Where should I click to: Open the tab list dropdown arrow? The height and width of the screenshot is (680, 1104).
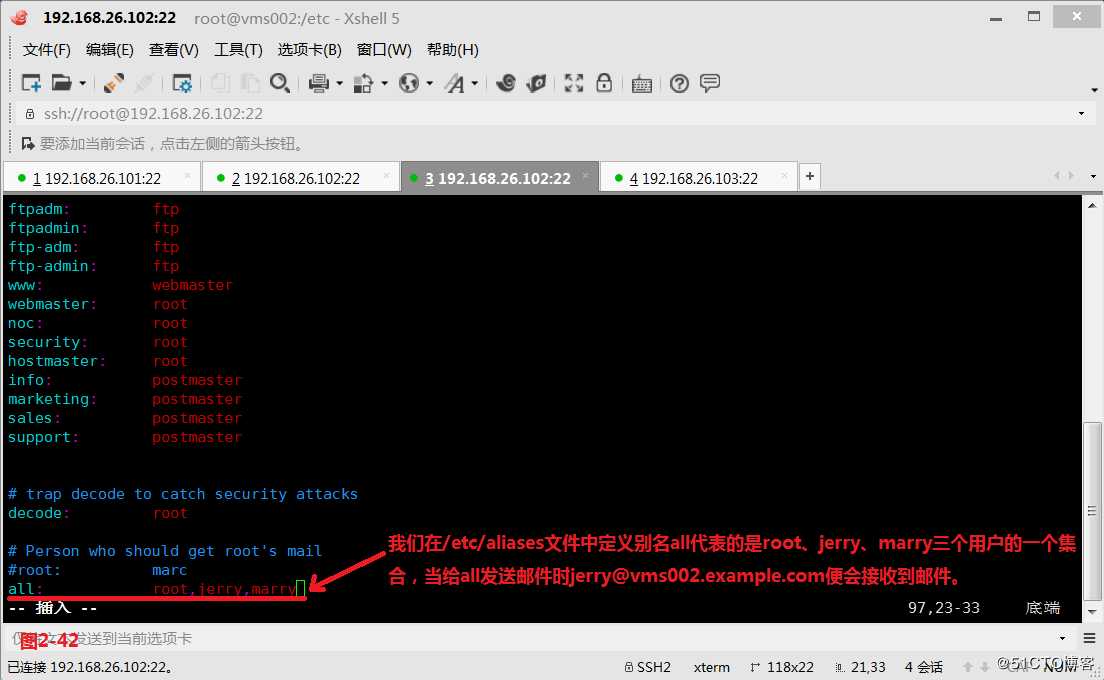[x=1093, y=176]
